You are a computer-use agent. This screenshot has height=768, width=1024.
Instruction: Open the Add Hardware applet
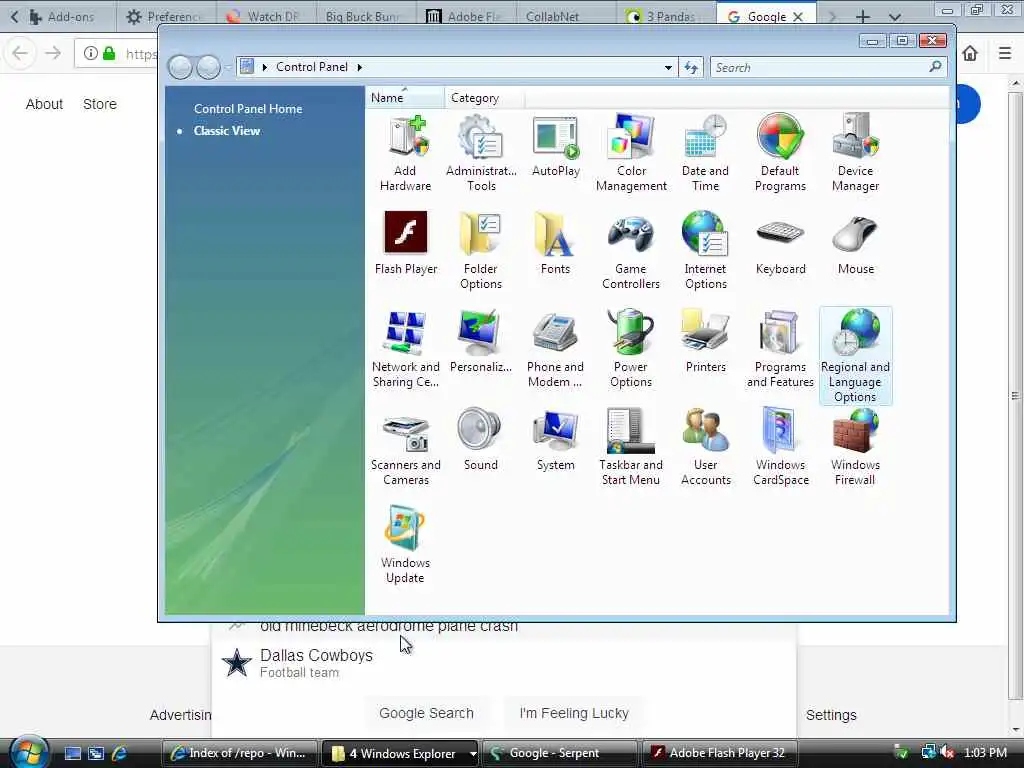[x=406, y=153]
